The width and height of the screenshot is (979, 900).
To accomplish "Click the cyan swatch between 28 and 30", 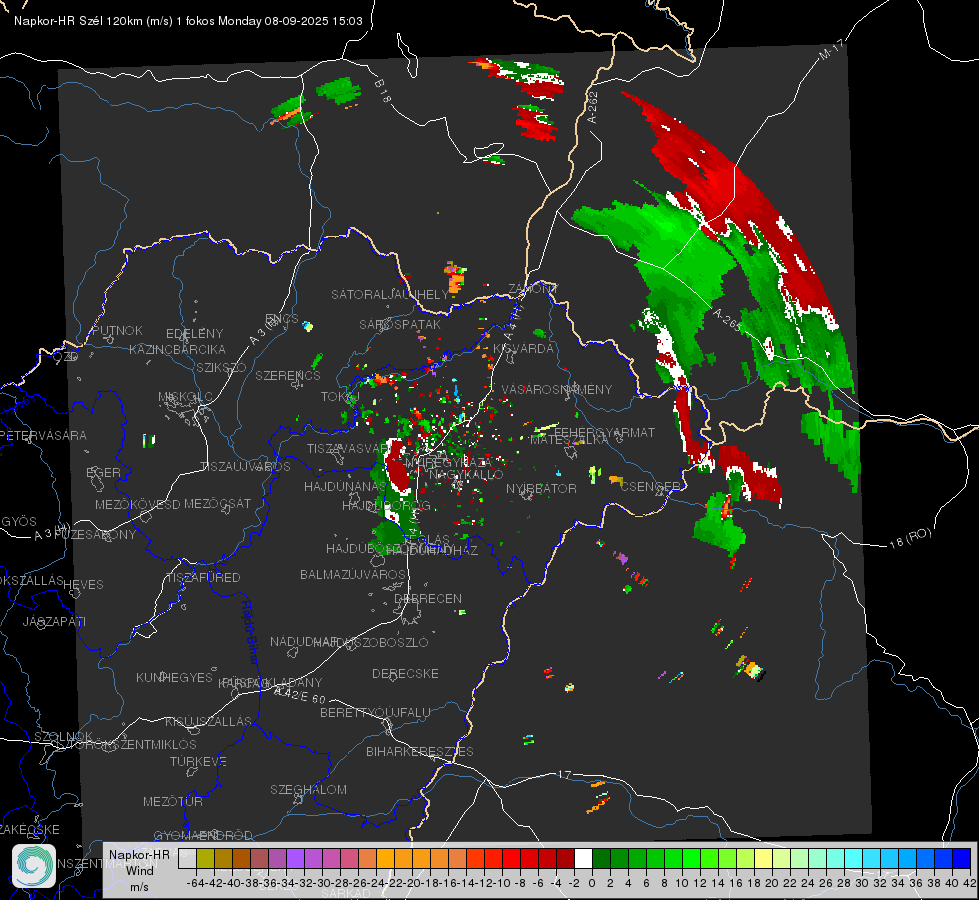I will 854,859.
